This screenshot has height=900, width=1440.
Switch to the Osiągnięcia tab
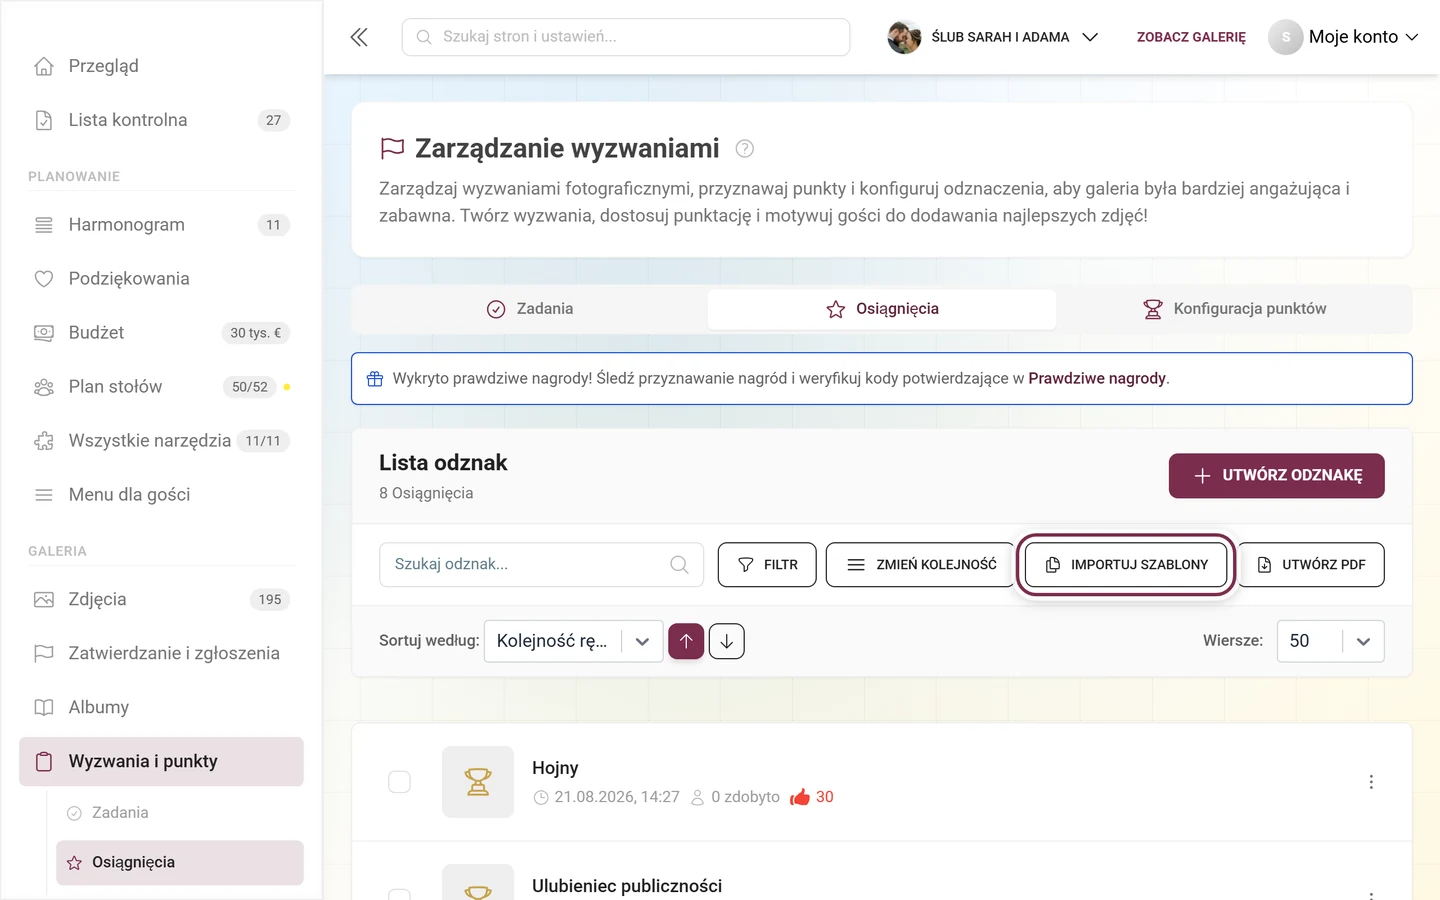click(882, 309)
